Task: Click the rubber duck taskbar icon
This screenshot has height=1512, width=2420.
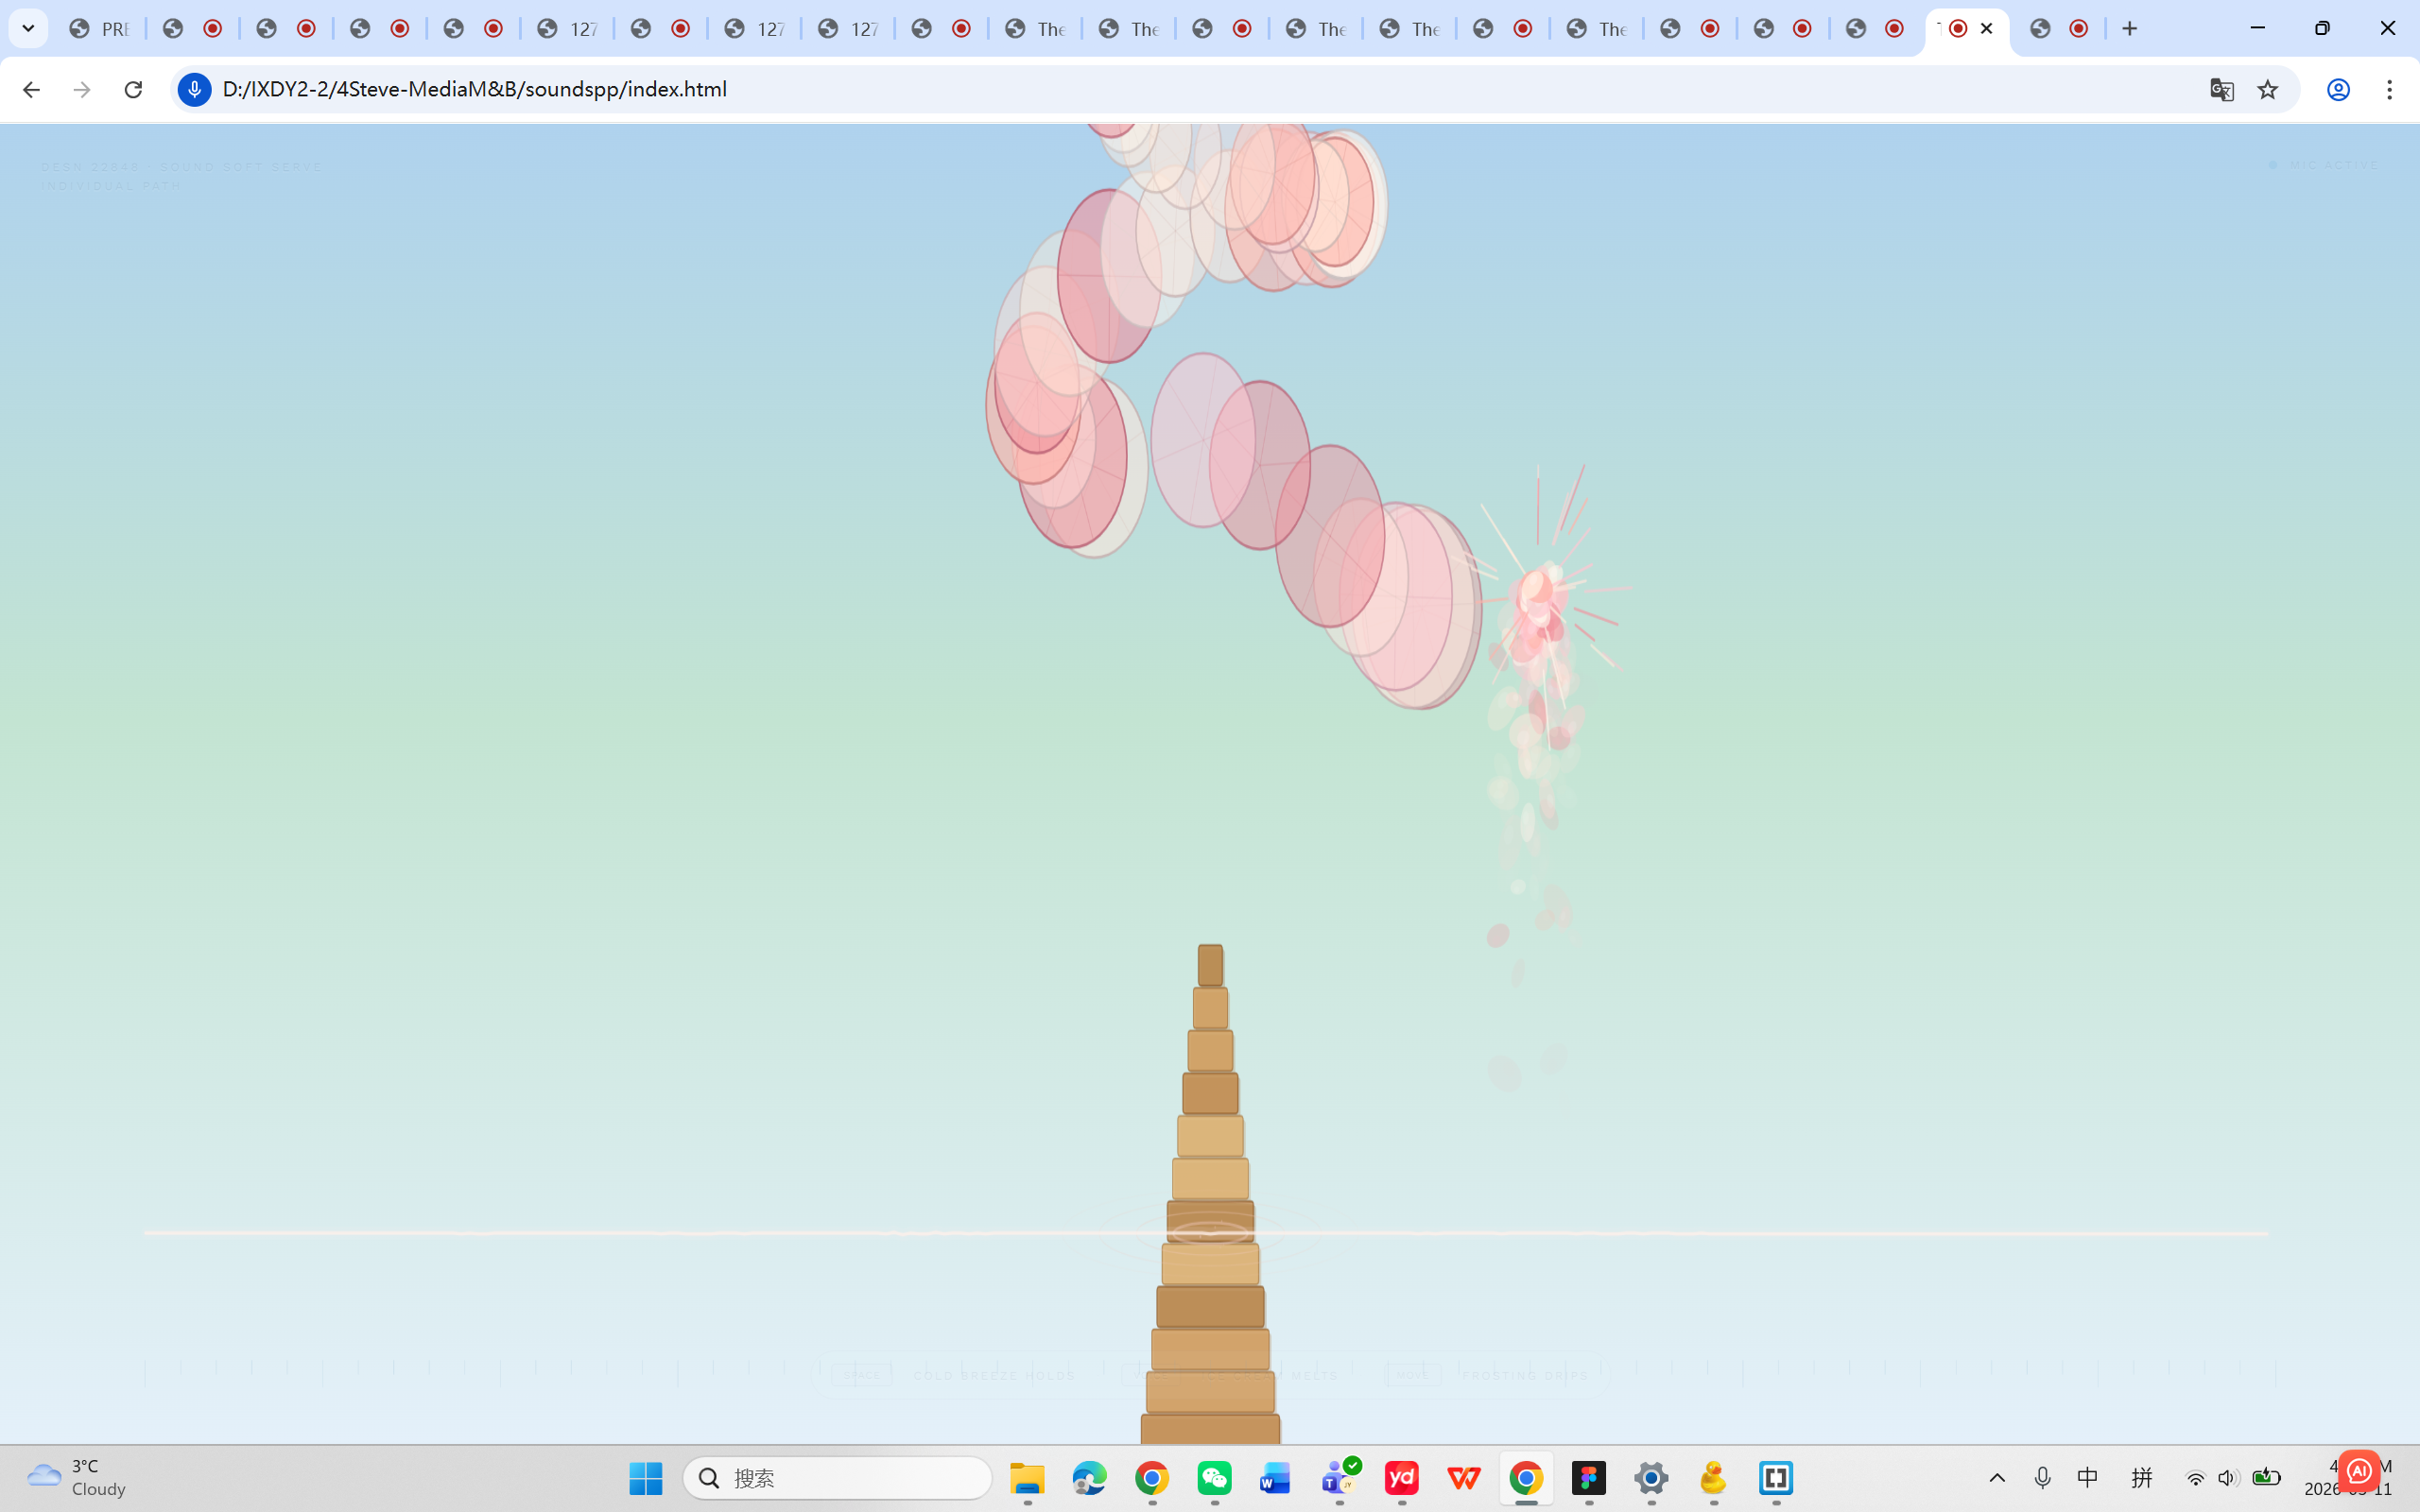Action: click(1713, 1477)
